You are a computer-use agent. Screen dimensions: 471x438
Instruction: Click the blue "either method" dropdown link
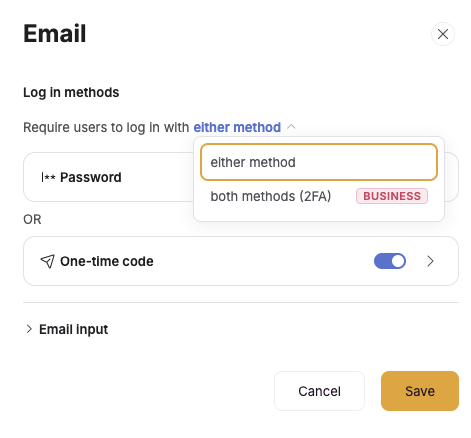237,127
